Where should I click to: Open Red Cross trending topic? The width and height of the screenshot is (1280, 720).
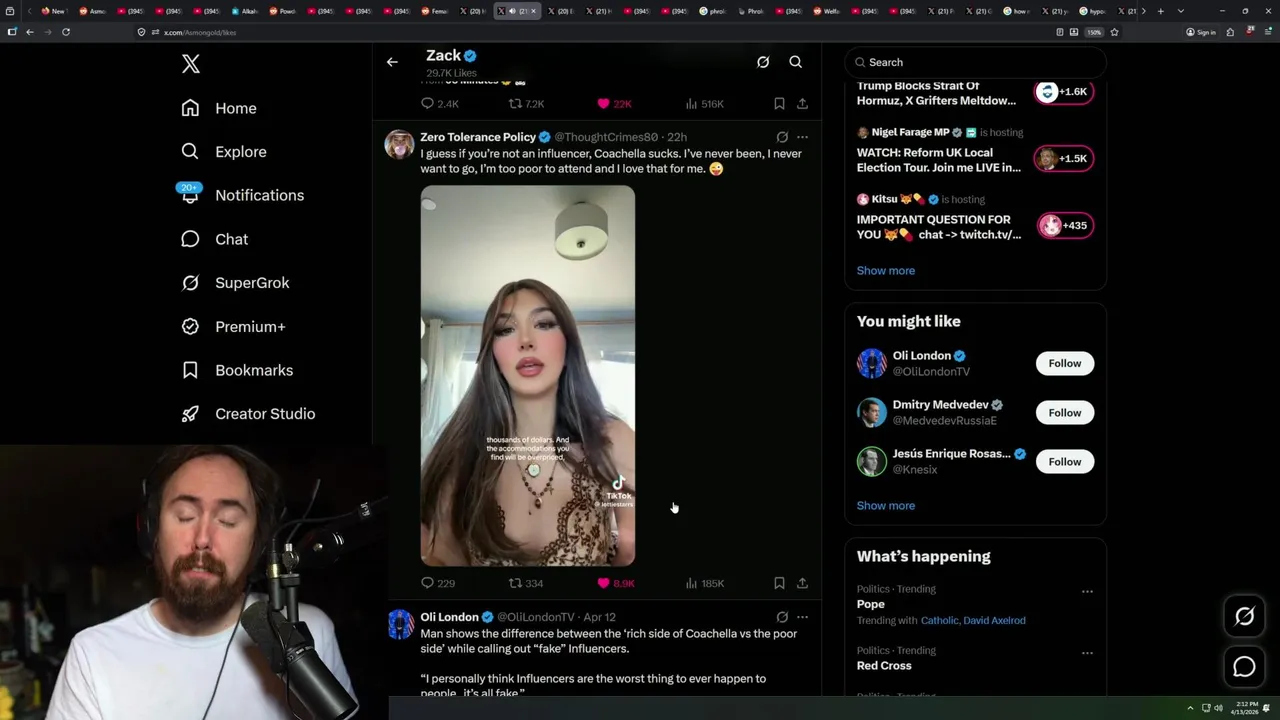pos(884,666)
